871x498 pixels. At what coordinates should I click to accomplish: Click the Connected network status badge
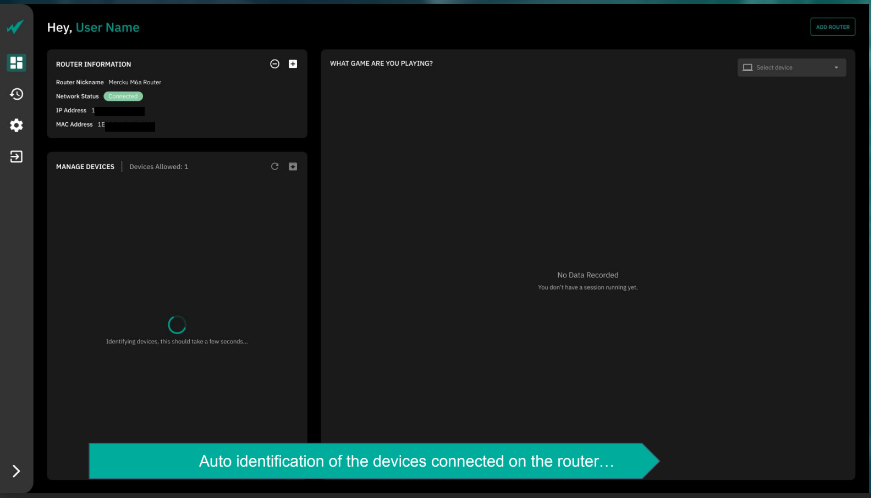[123, 96]
